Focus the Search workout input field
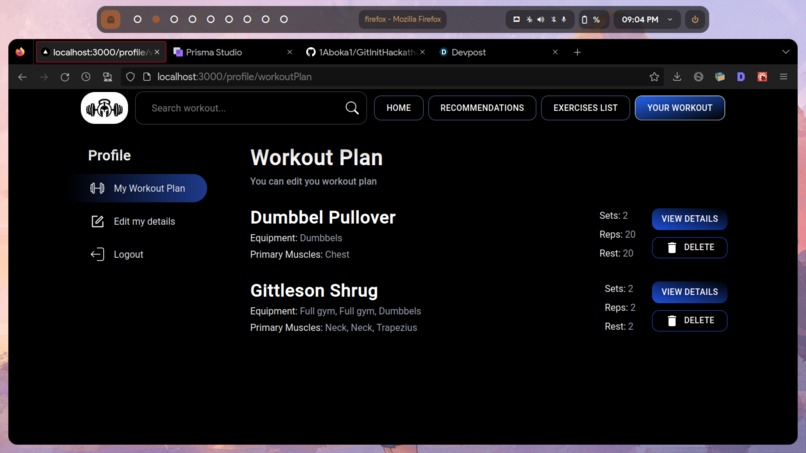Viewport: 806px width, 453px height. tap(251, 108)
